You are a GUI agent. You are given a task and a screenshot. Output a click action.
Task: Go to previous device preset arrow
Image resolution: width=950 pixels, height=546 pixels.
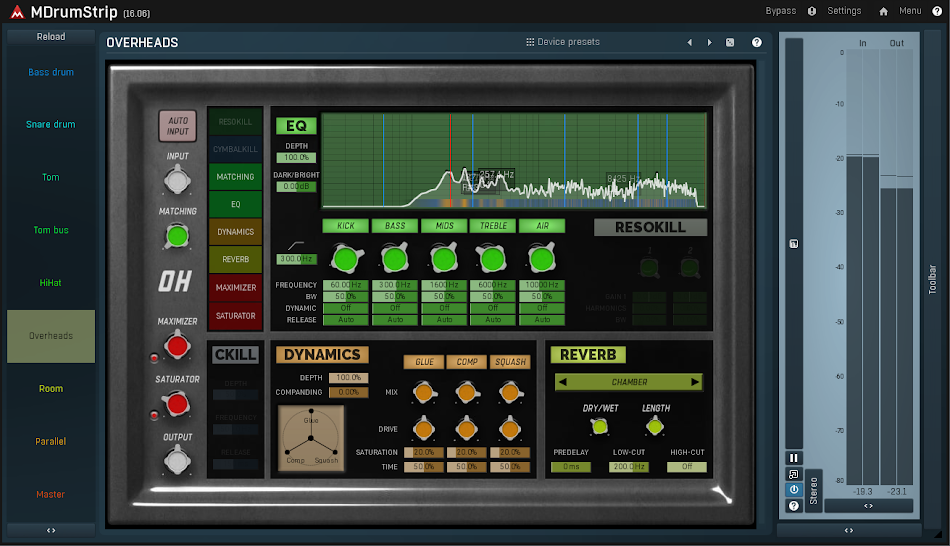689,42
